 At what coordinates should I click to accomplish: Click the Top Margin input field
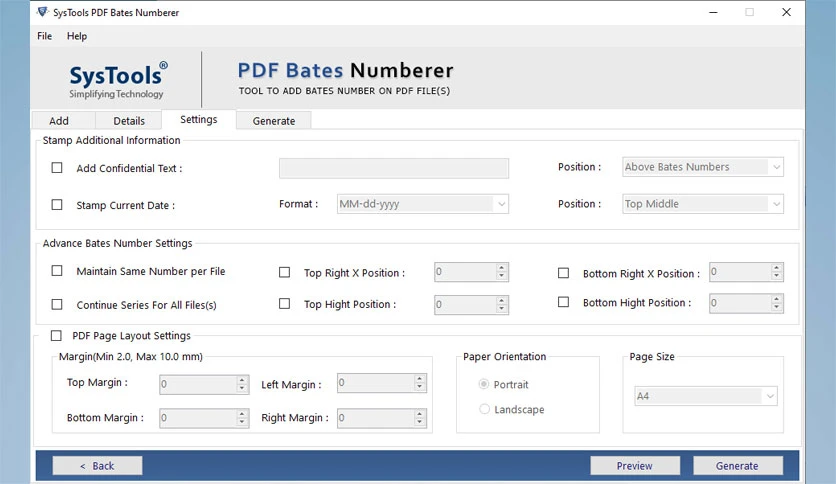(x=198, y=384)
